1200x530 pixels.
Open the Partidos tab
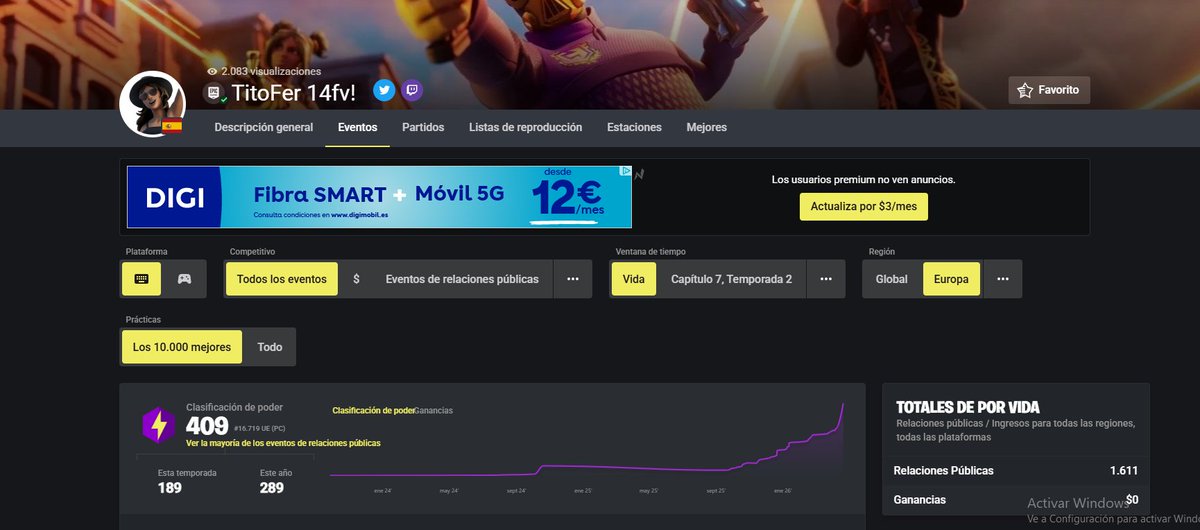tap(423, 128)
